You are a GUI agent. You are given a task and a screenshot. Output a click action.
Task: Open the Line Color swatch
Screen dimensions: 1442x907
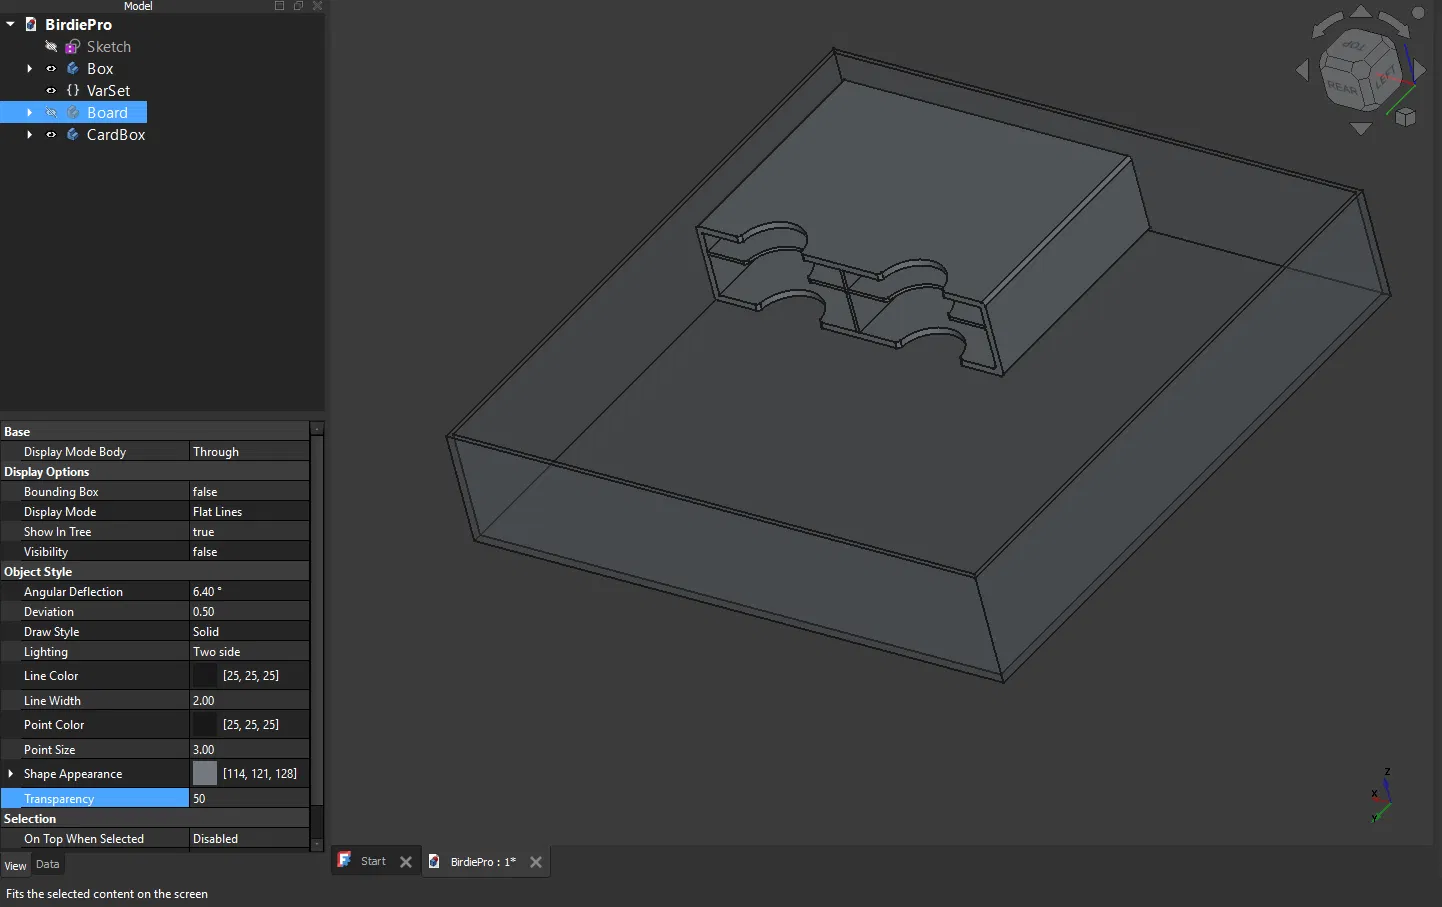pos(205,676)
